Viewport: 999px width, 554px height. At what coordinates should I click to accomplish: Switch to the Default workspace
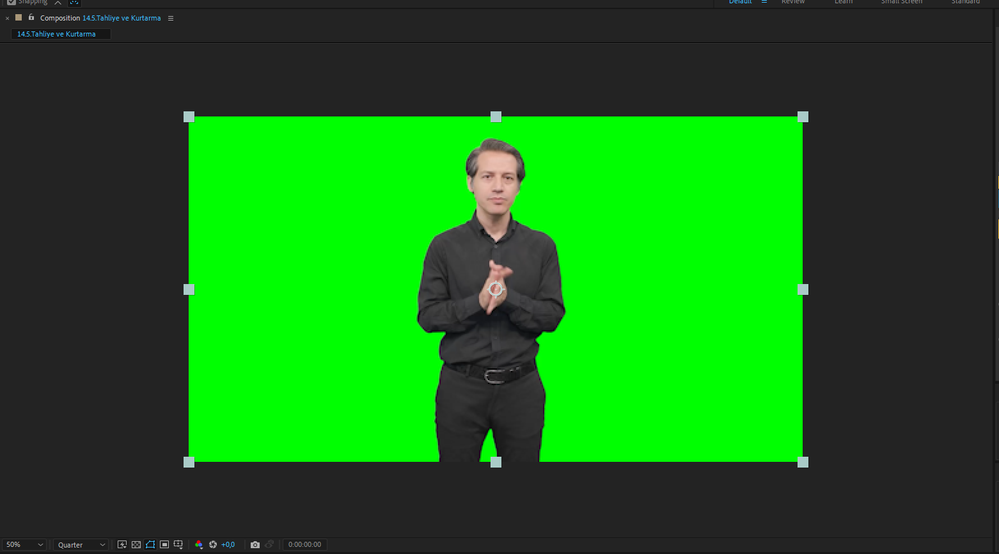click(x=740, y=2)
